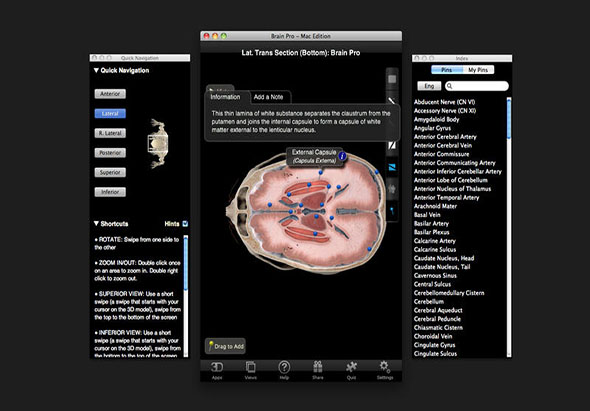This screenshot has width=590, height=411.
Task: Select Anterior Nucleus of Thalamus entry
Action: (452, 189)
